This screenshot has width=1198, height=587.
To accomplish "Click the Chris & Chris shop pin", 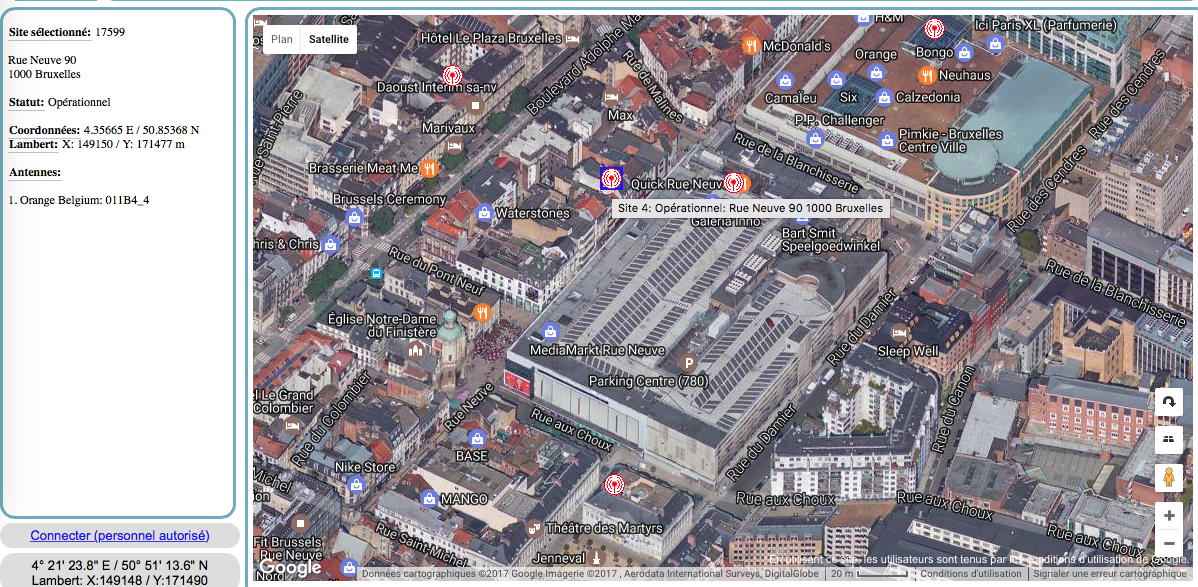I will coord(330,245).
